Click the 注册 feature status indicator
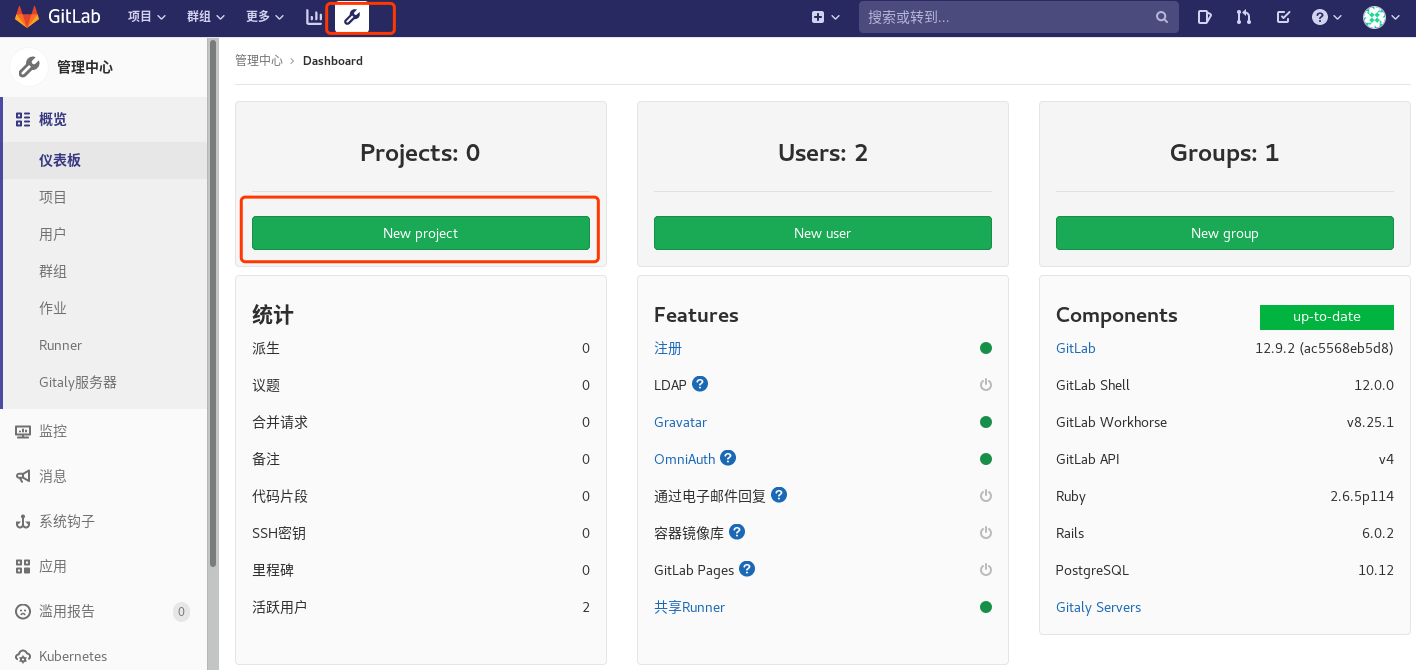The height and width of the screenshot is (670, 1416). (986, 348)
